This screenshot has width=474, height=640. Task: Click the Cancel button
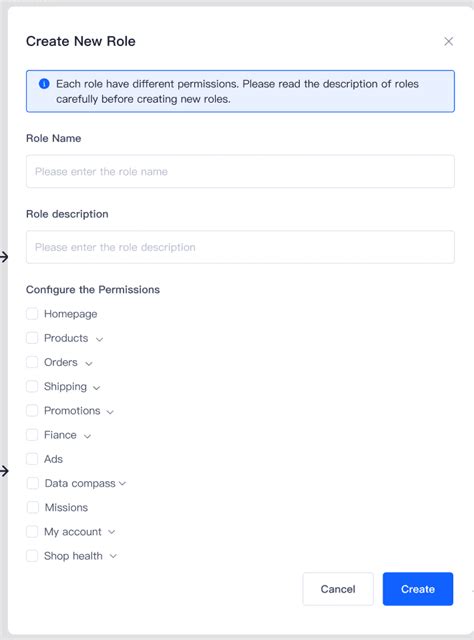tap(338, 589)
